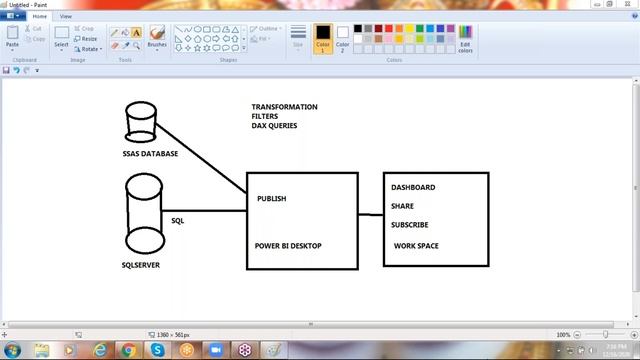
Task: Pick the purple color swatch
Action: (x=451, y=29)
